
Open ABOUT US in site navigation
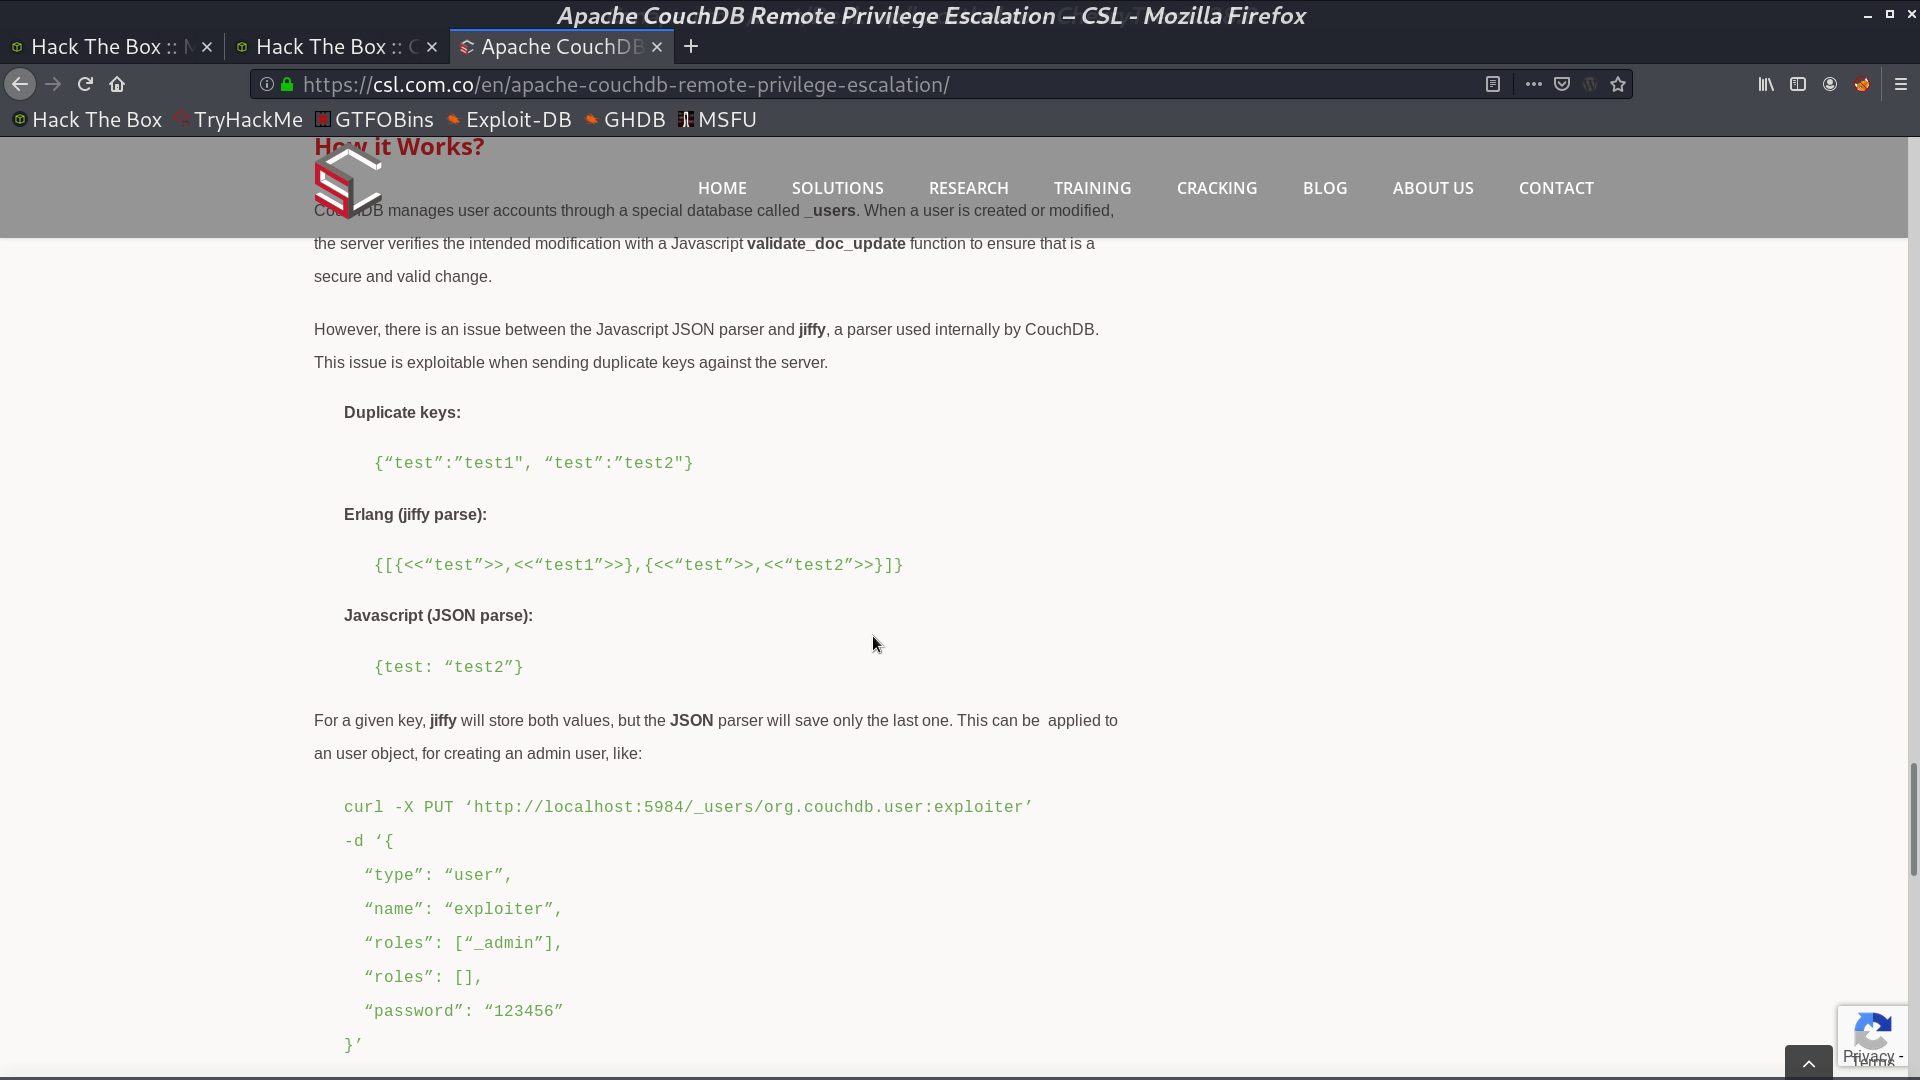pyautogui.click(x=1433, y=188)
